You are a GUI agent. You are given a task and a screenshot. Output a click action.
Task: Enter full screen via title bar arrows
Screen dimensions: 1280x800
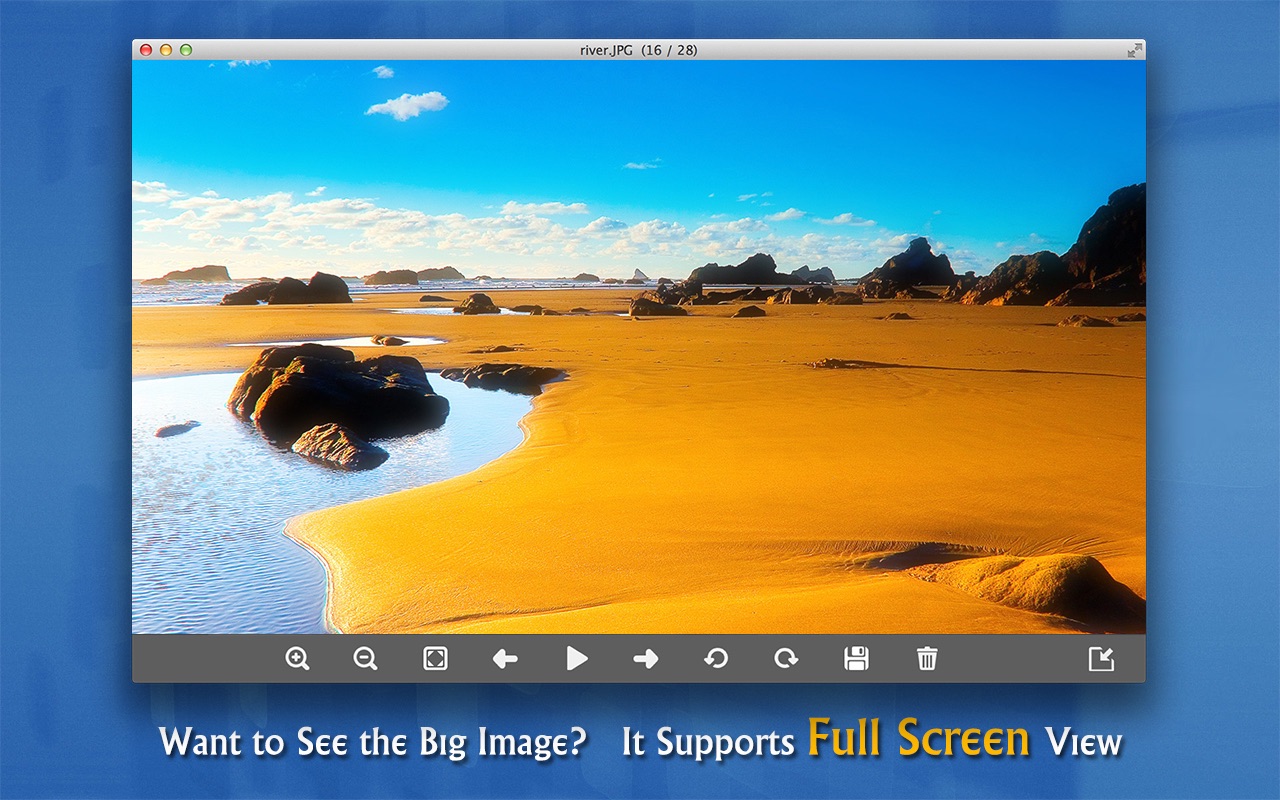coord(1134,50)
